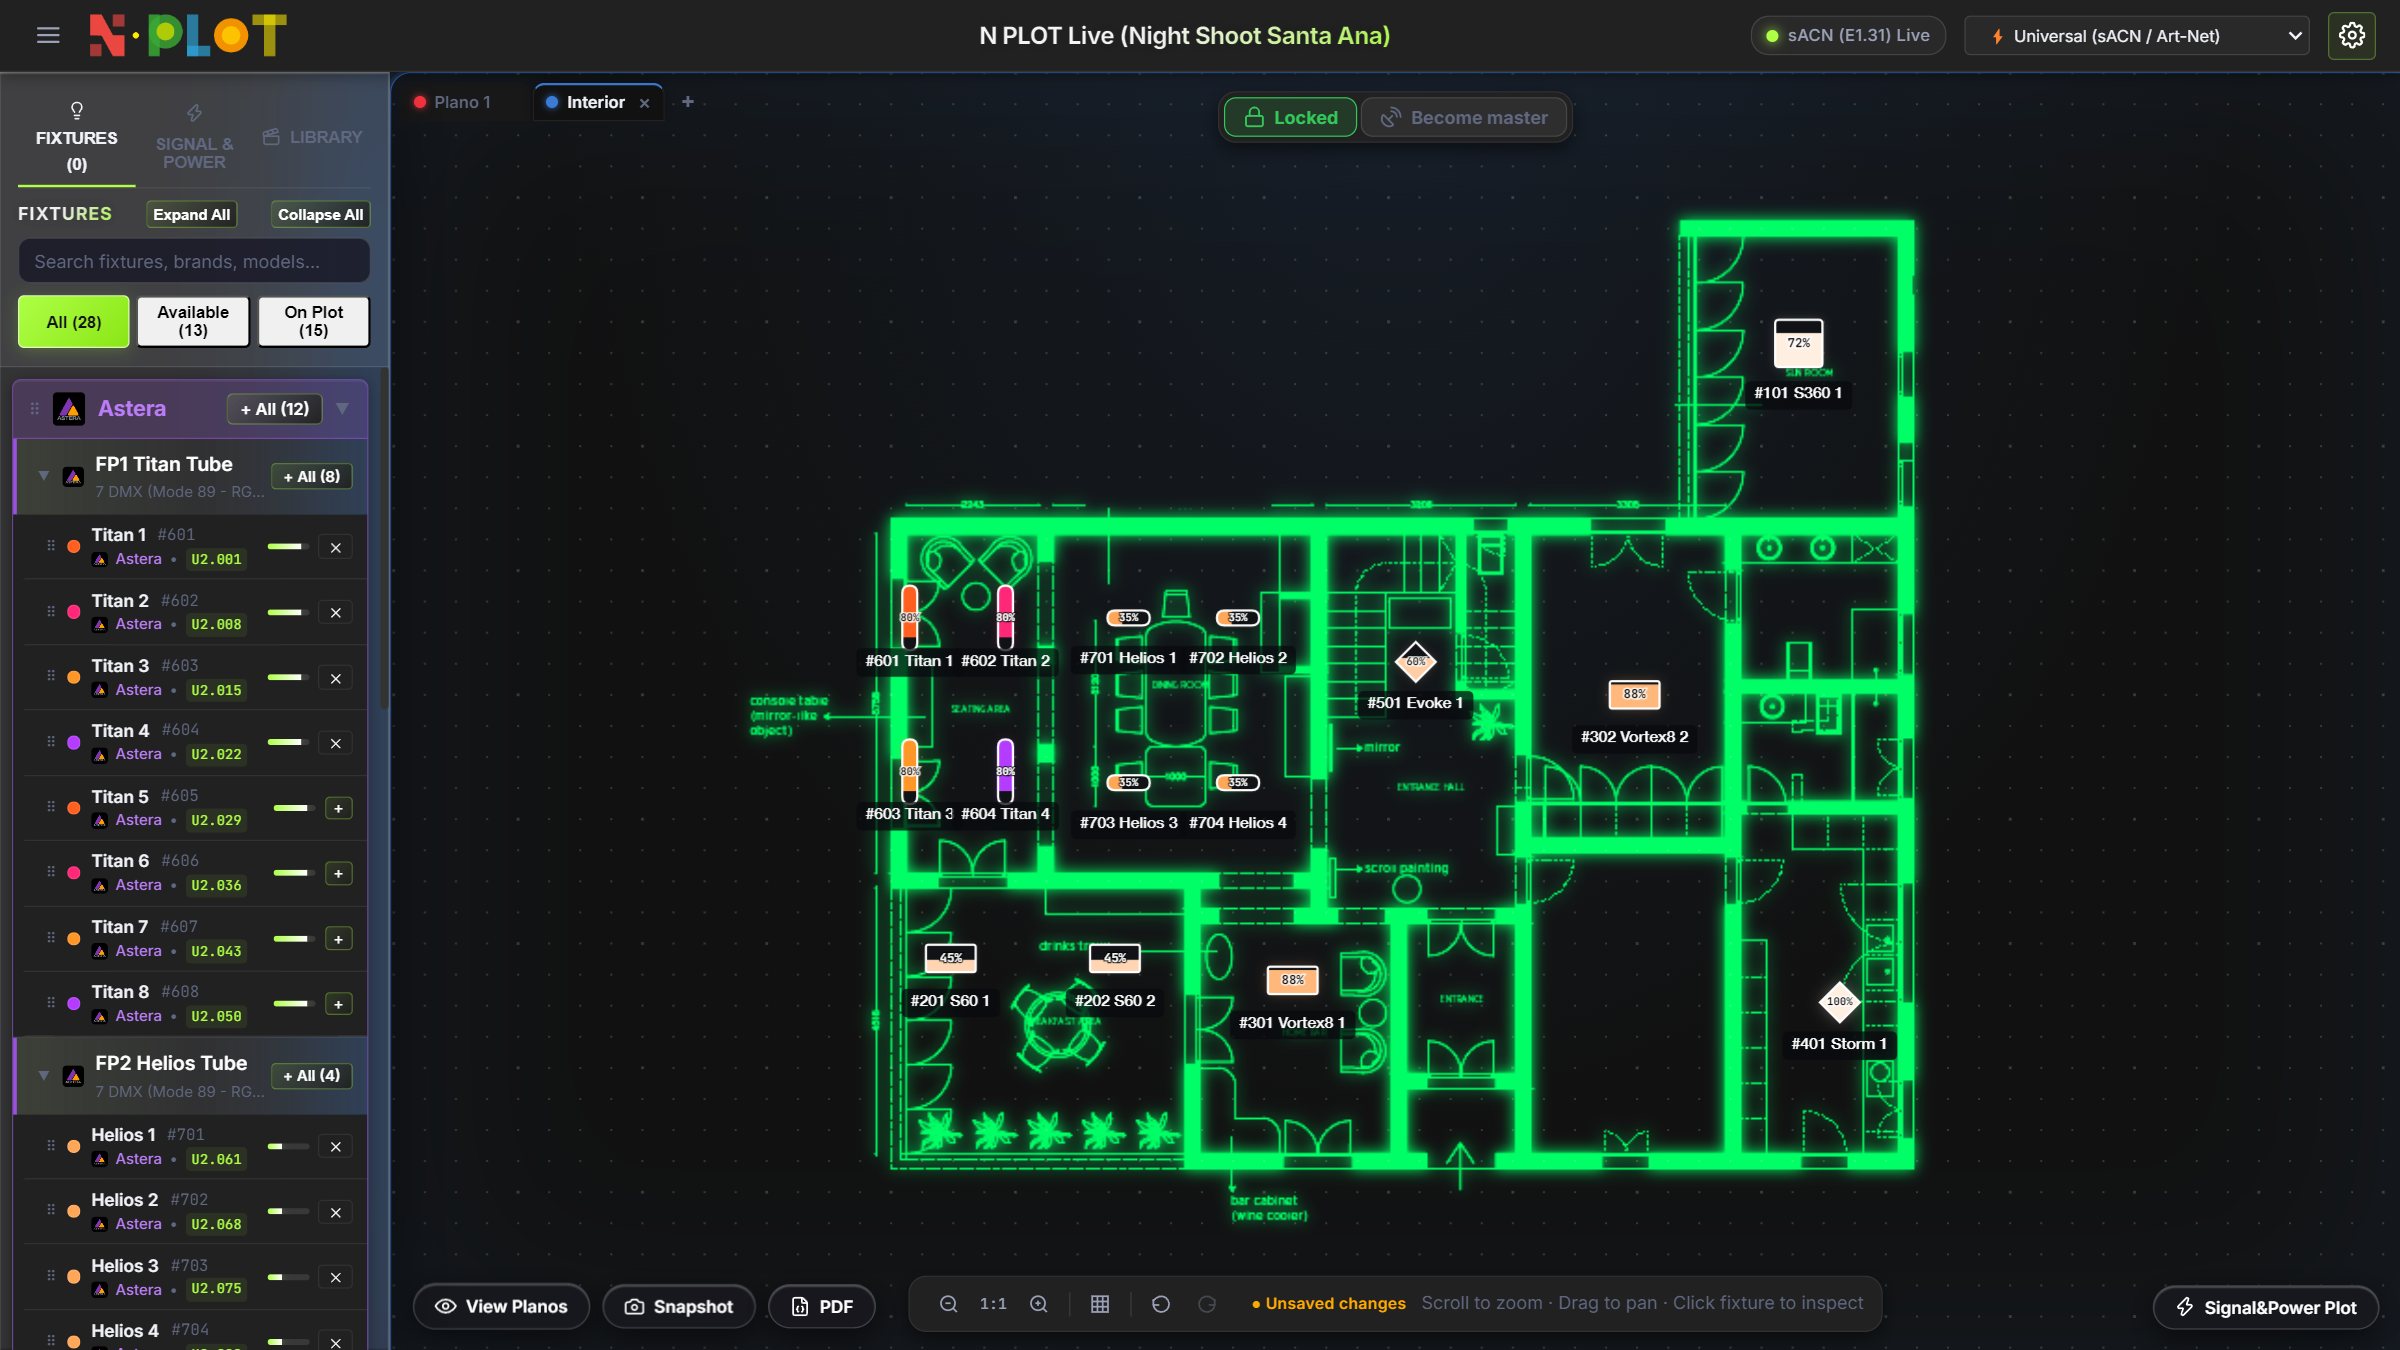Select the #201 S60 1 fixture on plot
Viewport: 2400px width, 1350px height.
coord(950,958)
